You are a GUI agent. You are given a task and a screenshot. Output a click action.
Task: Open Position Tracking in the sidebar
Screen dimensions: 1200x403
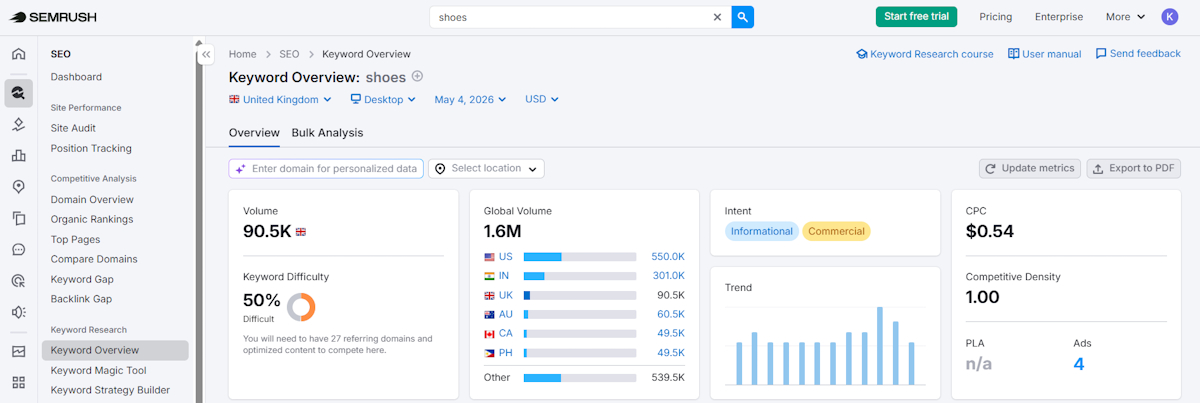(x=91, y=149)
